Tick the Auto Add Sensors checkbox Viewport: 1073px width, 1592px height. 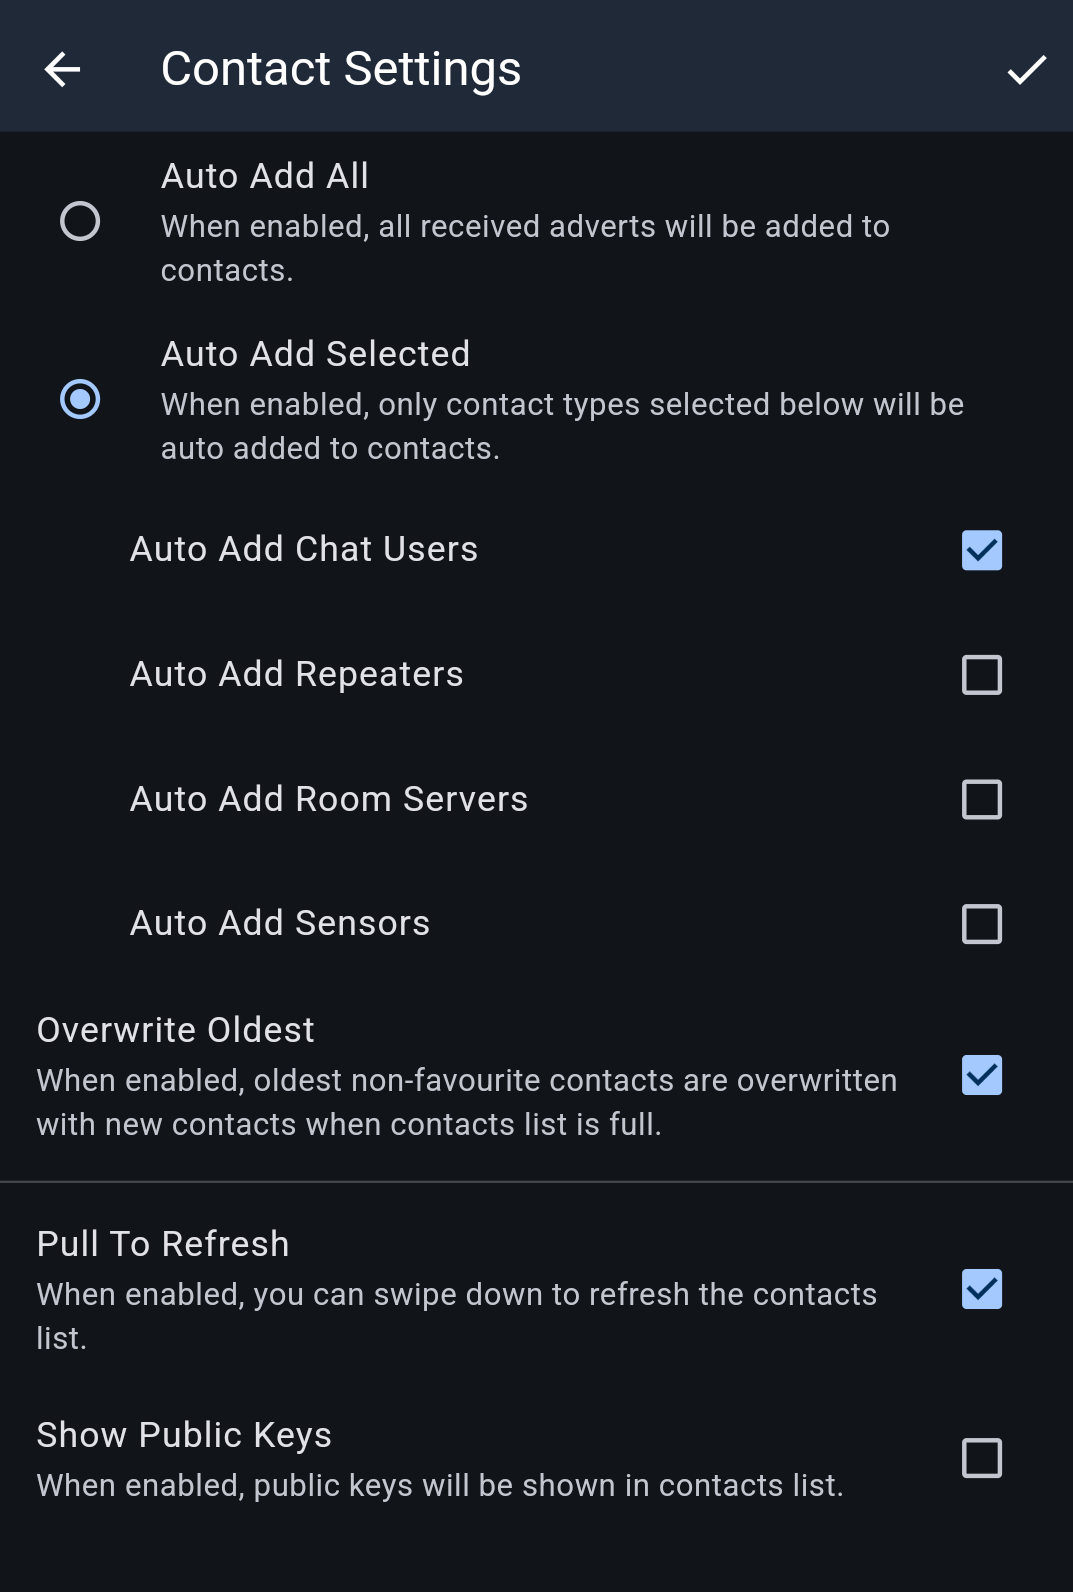point(981,924)
